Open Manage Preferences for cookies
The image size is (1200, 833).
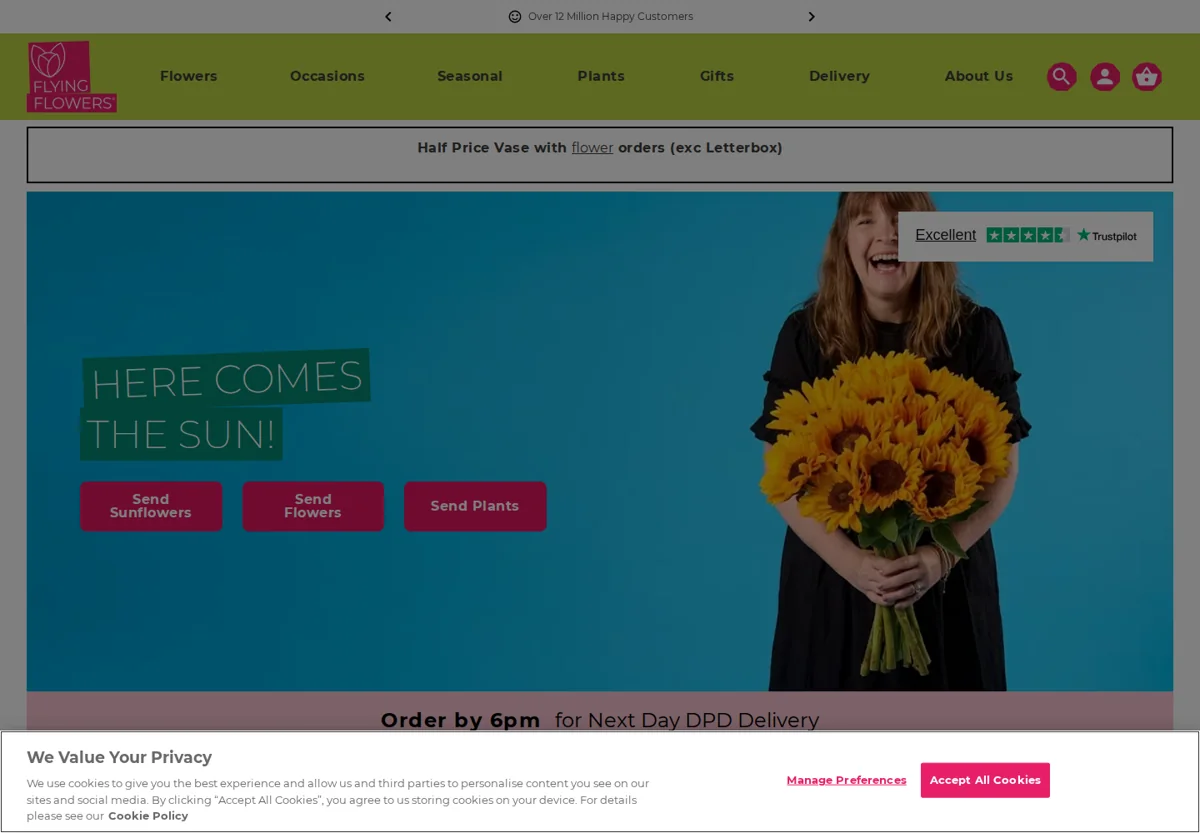pyautogui.click(x=846, y=780)
